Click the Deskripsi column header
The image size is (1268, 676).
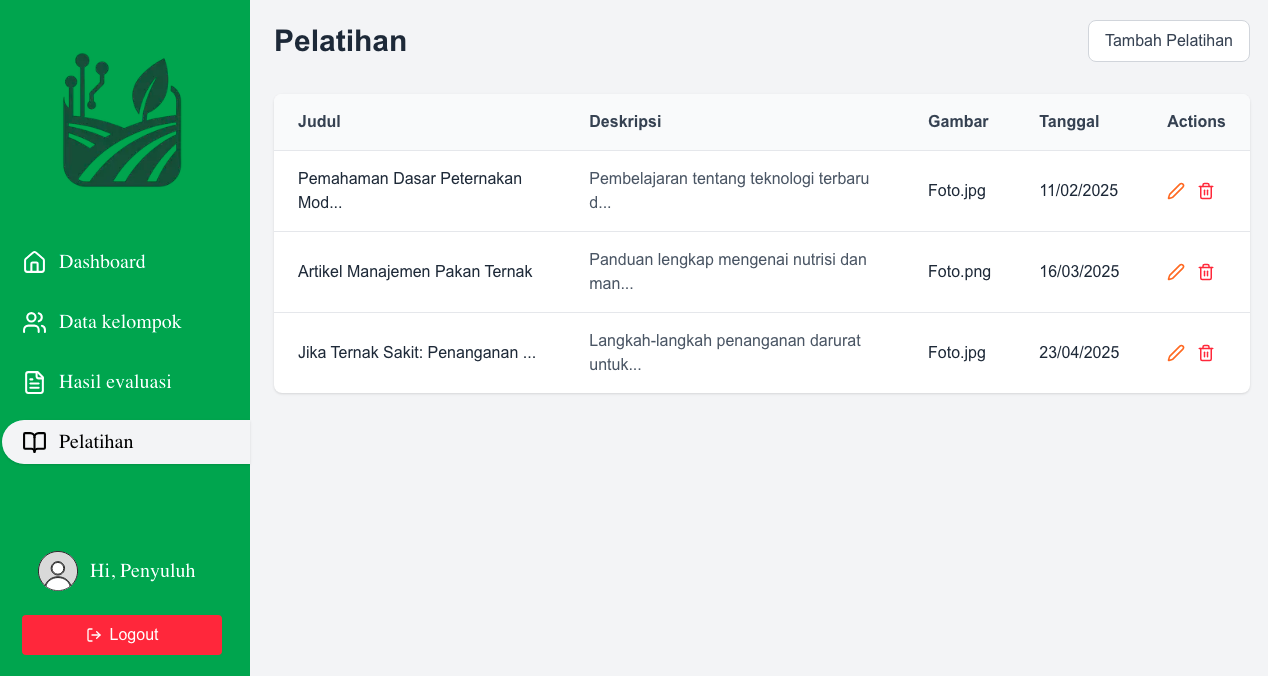[x=625, y=122]
